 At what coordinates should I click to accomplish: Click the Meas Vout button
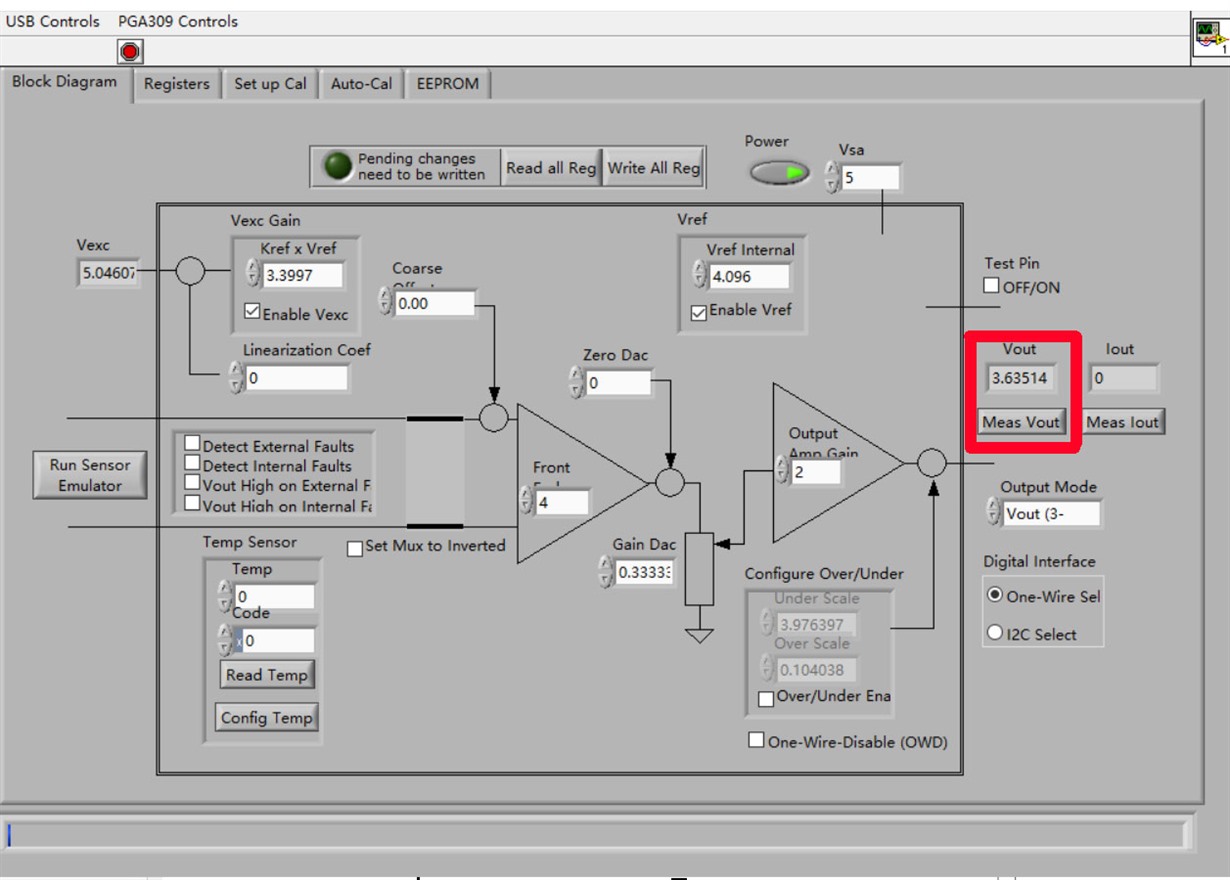(1021, 422)
